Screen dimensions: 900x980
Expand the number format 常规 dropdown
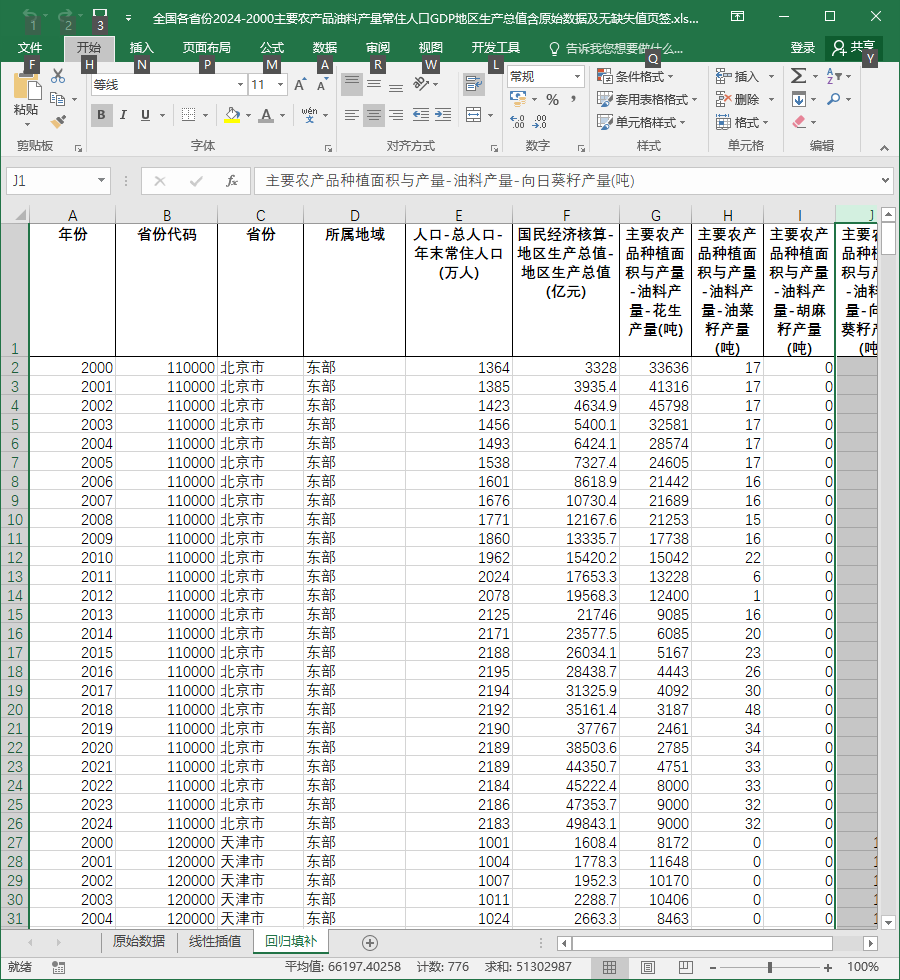click(x=578, y=77)
